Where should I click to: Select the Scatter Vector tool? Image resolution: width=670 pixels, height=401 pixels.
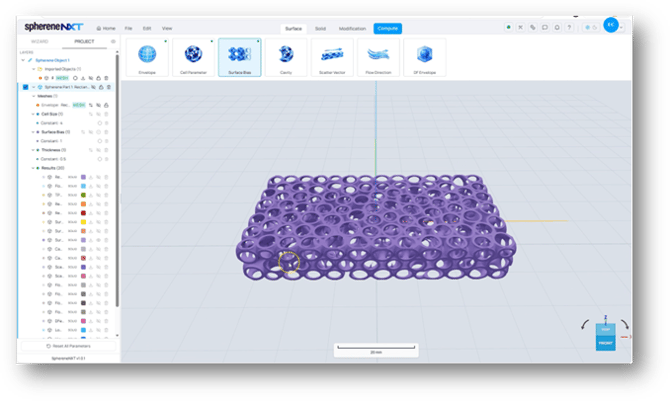point(332,57)
